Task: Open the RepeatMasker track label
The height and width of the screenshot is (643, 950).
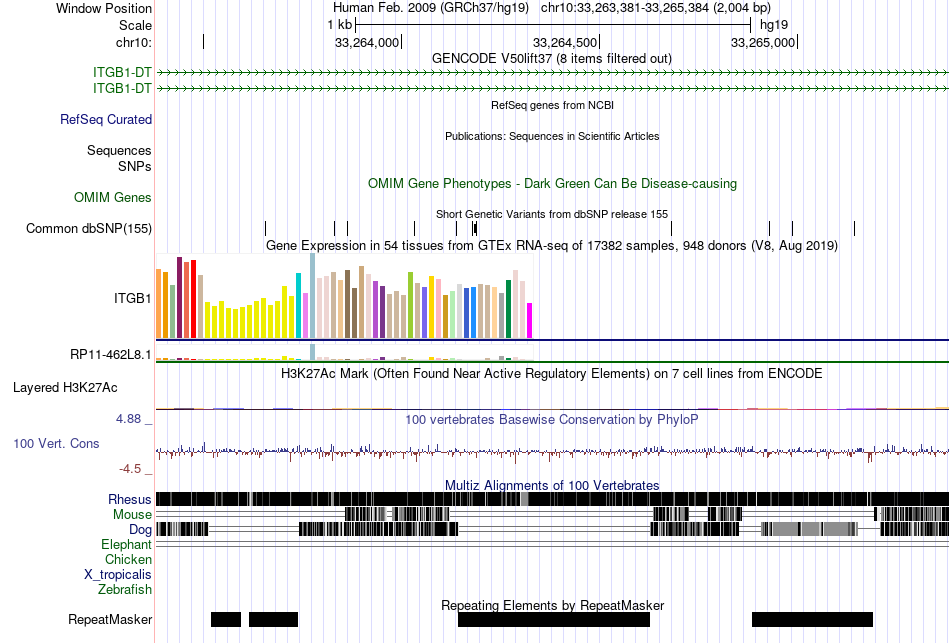Action: click(110, 619)
